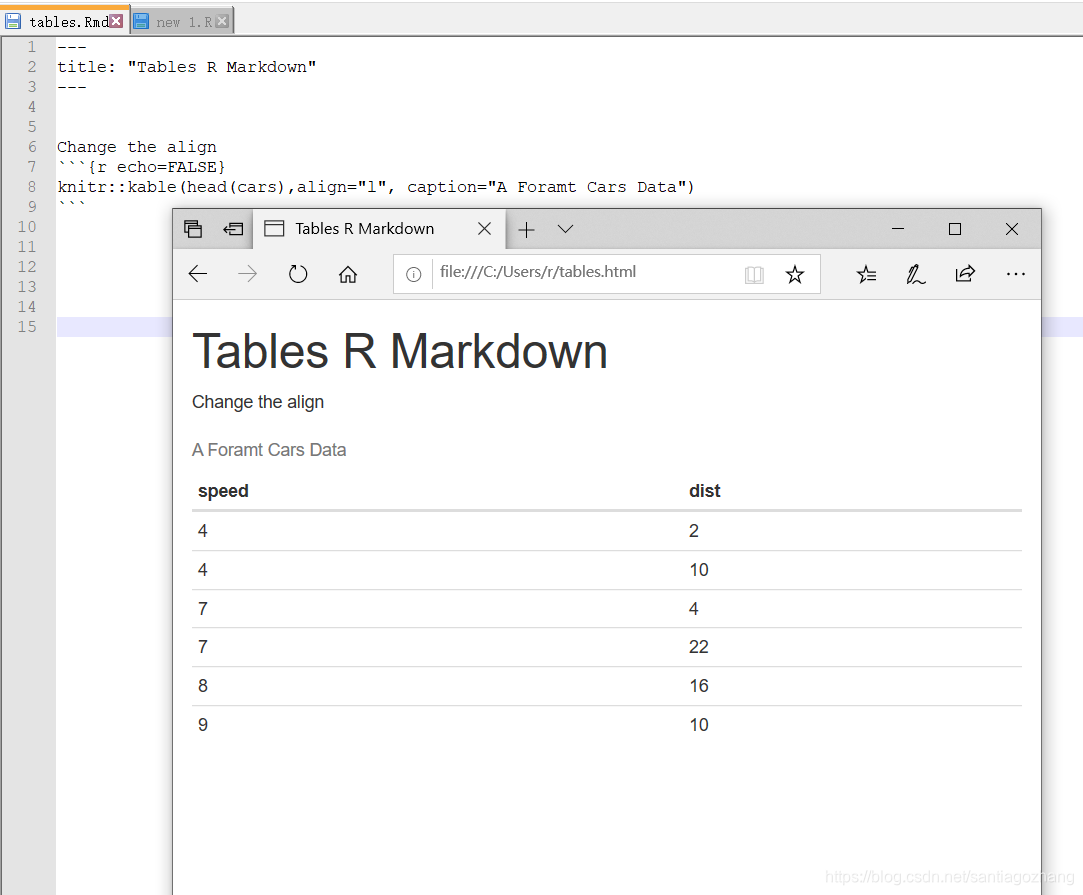Viewport: 1083px width, 895px height.
Task: Click dist value 2 in table
Action: click(x=693, y=531)
